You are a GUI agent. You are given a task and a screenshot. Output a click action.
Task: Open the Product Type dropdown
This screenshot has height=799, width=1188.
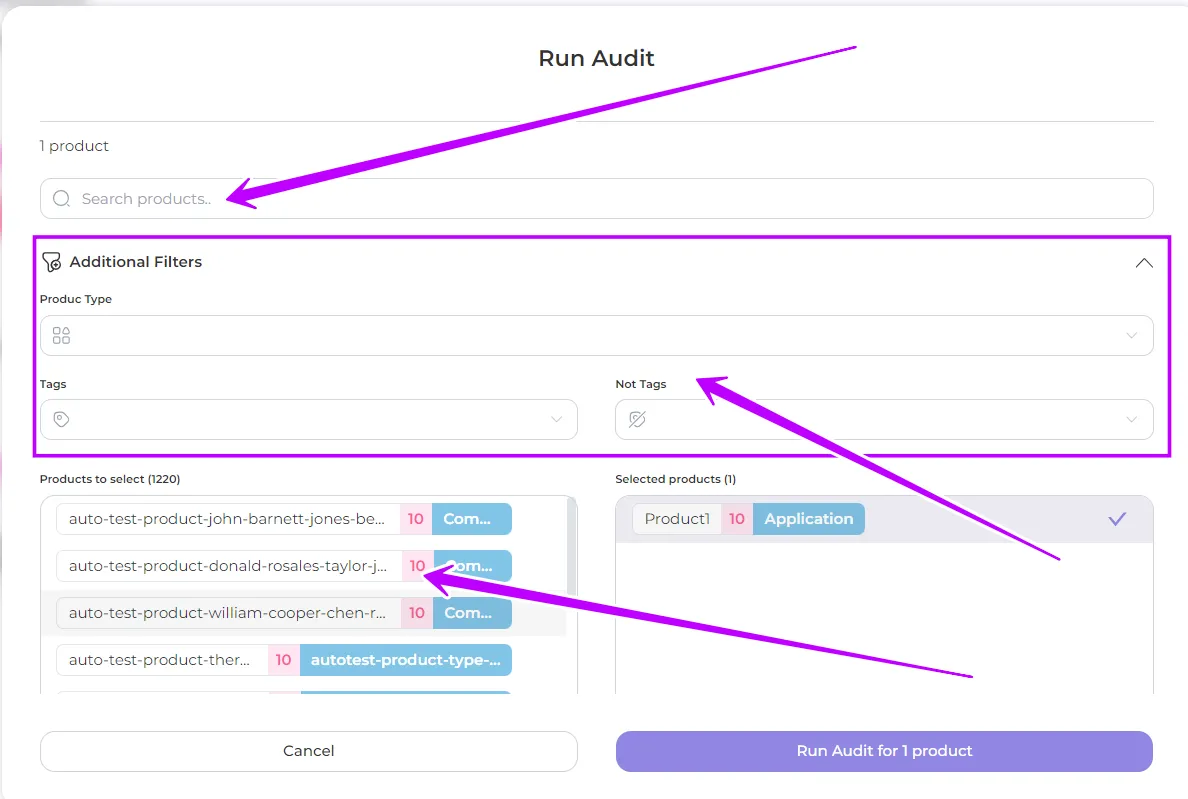1132,336
